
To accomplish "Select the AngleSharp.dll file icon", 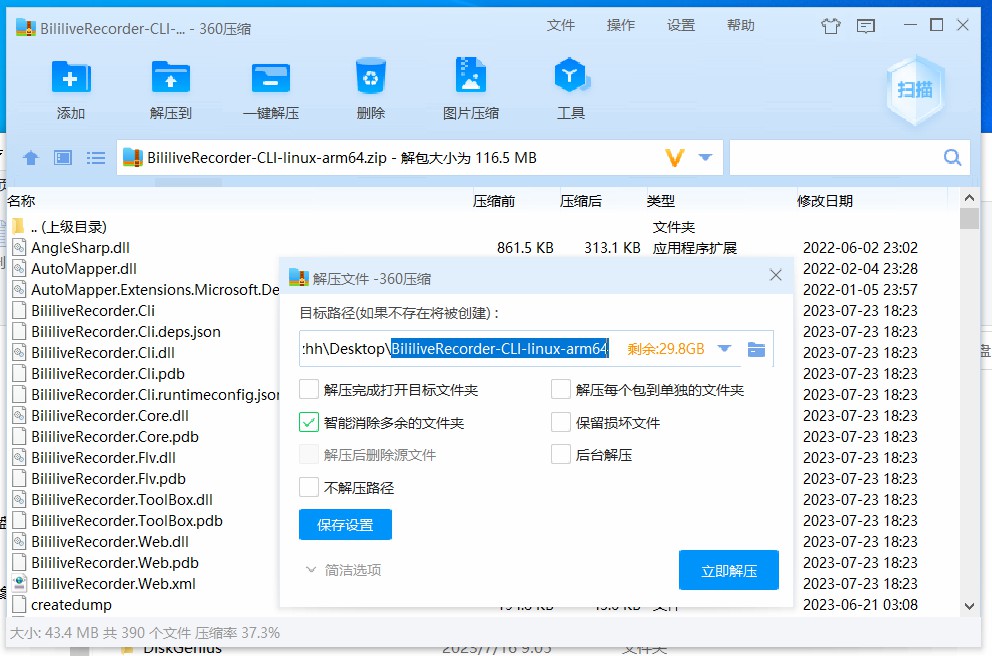I will pos(20,247).
